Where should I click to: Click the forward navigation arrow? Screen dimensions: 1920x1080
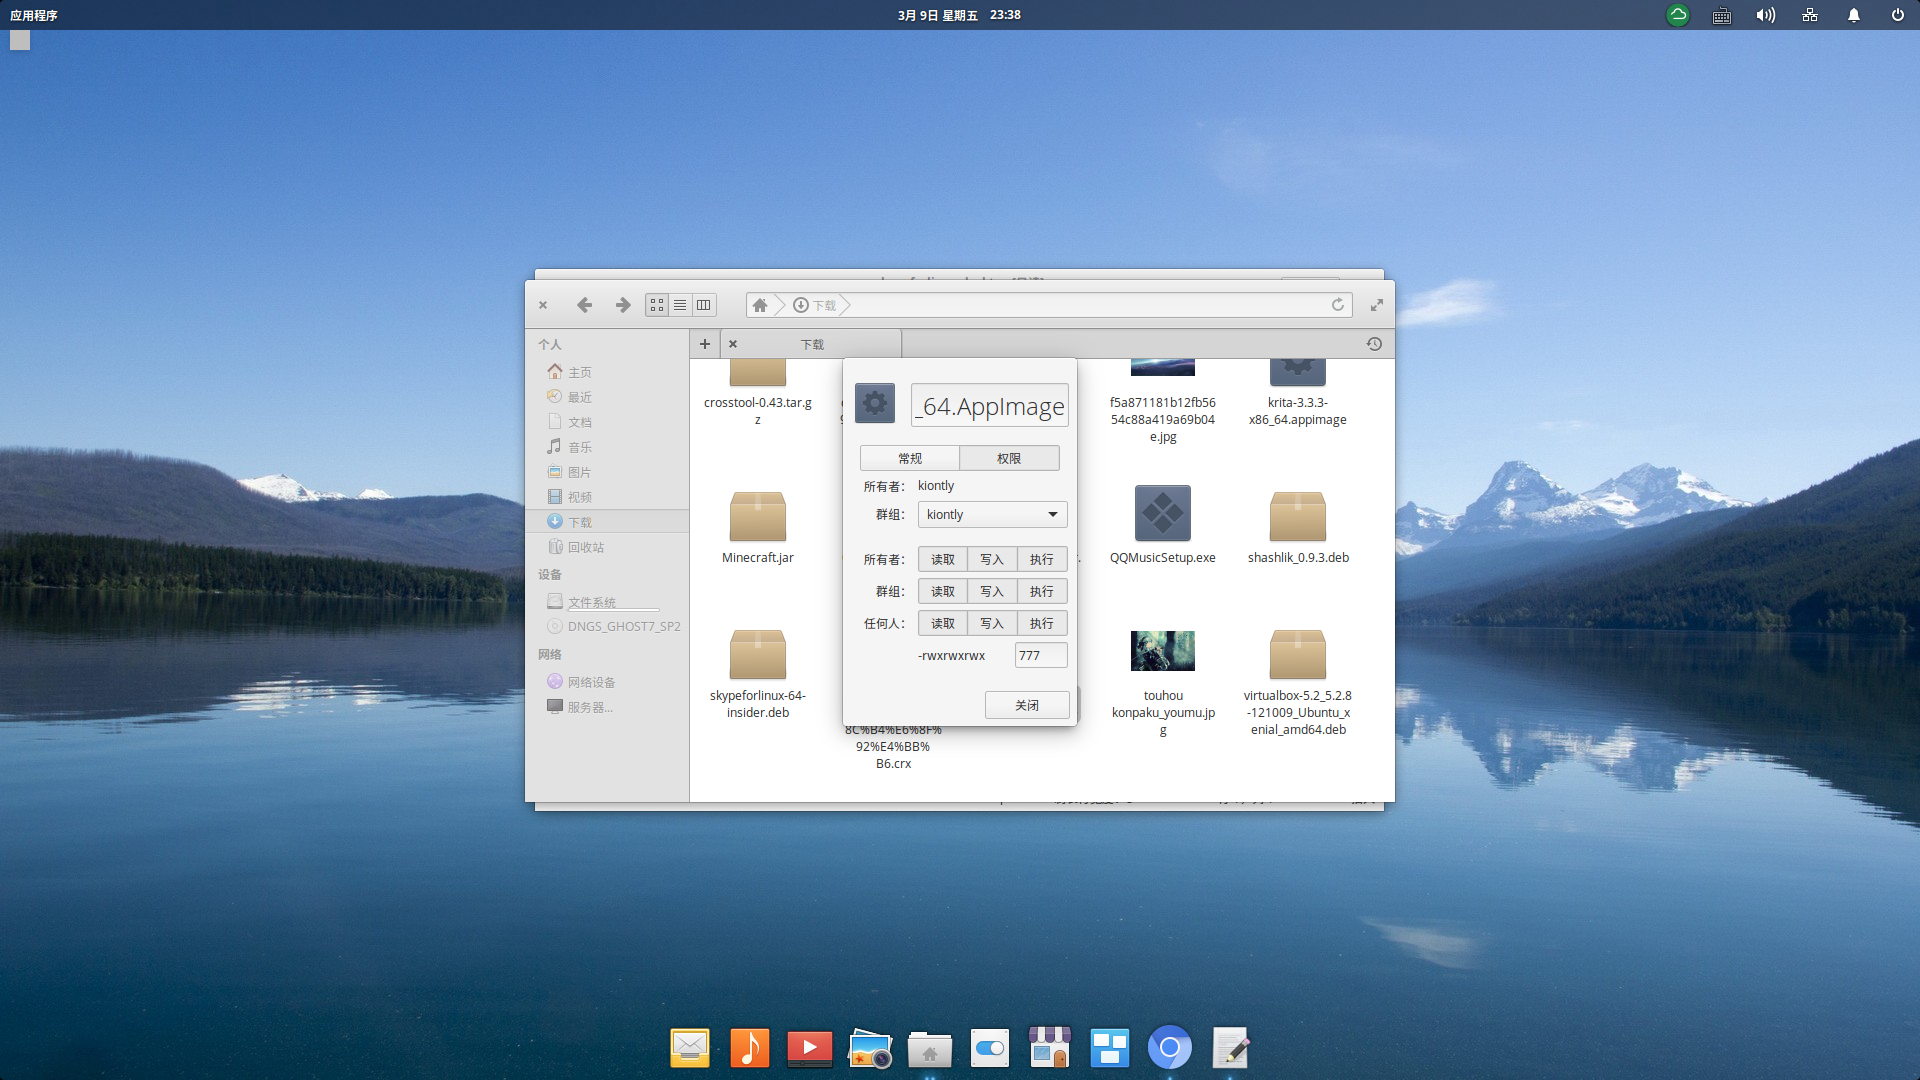622,305
